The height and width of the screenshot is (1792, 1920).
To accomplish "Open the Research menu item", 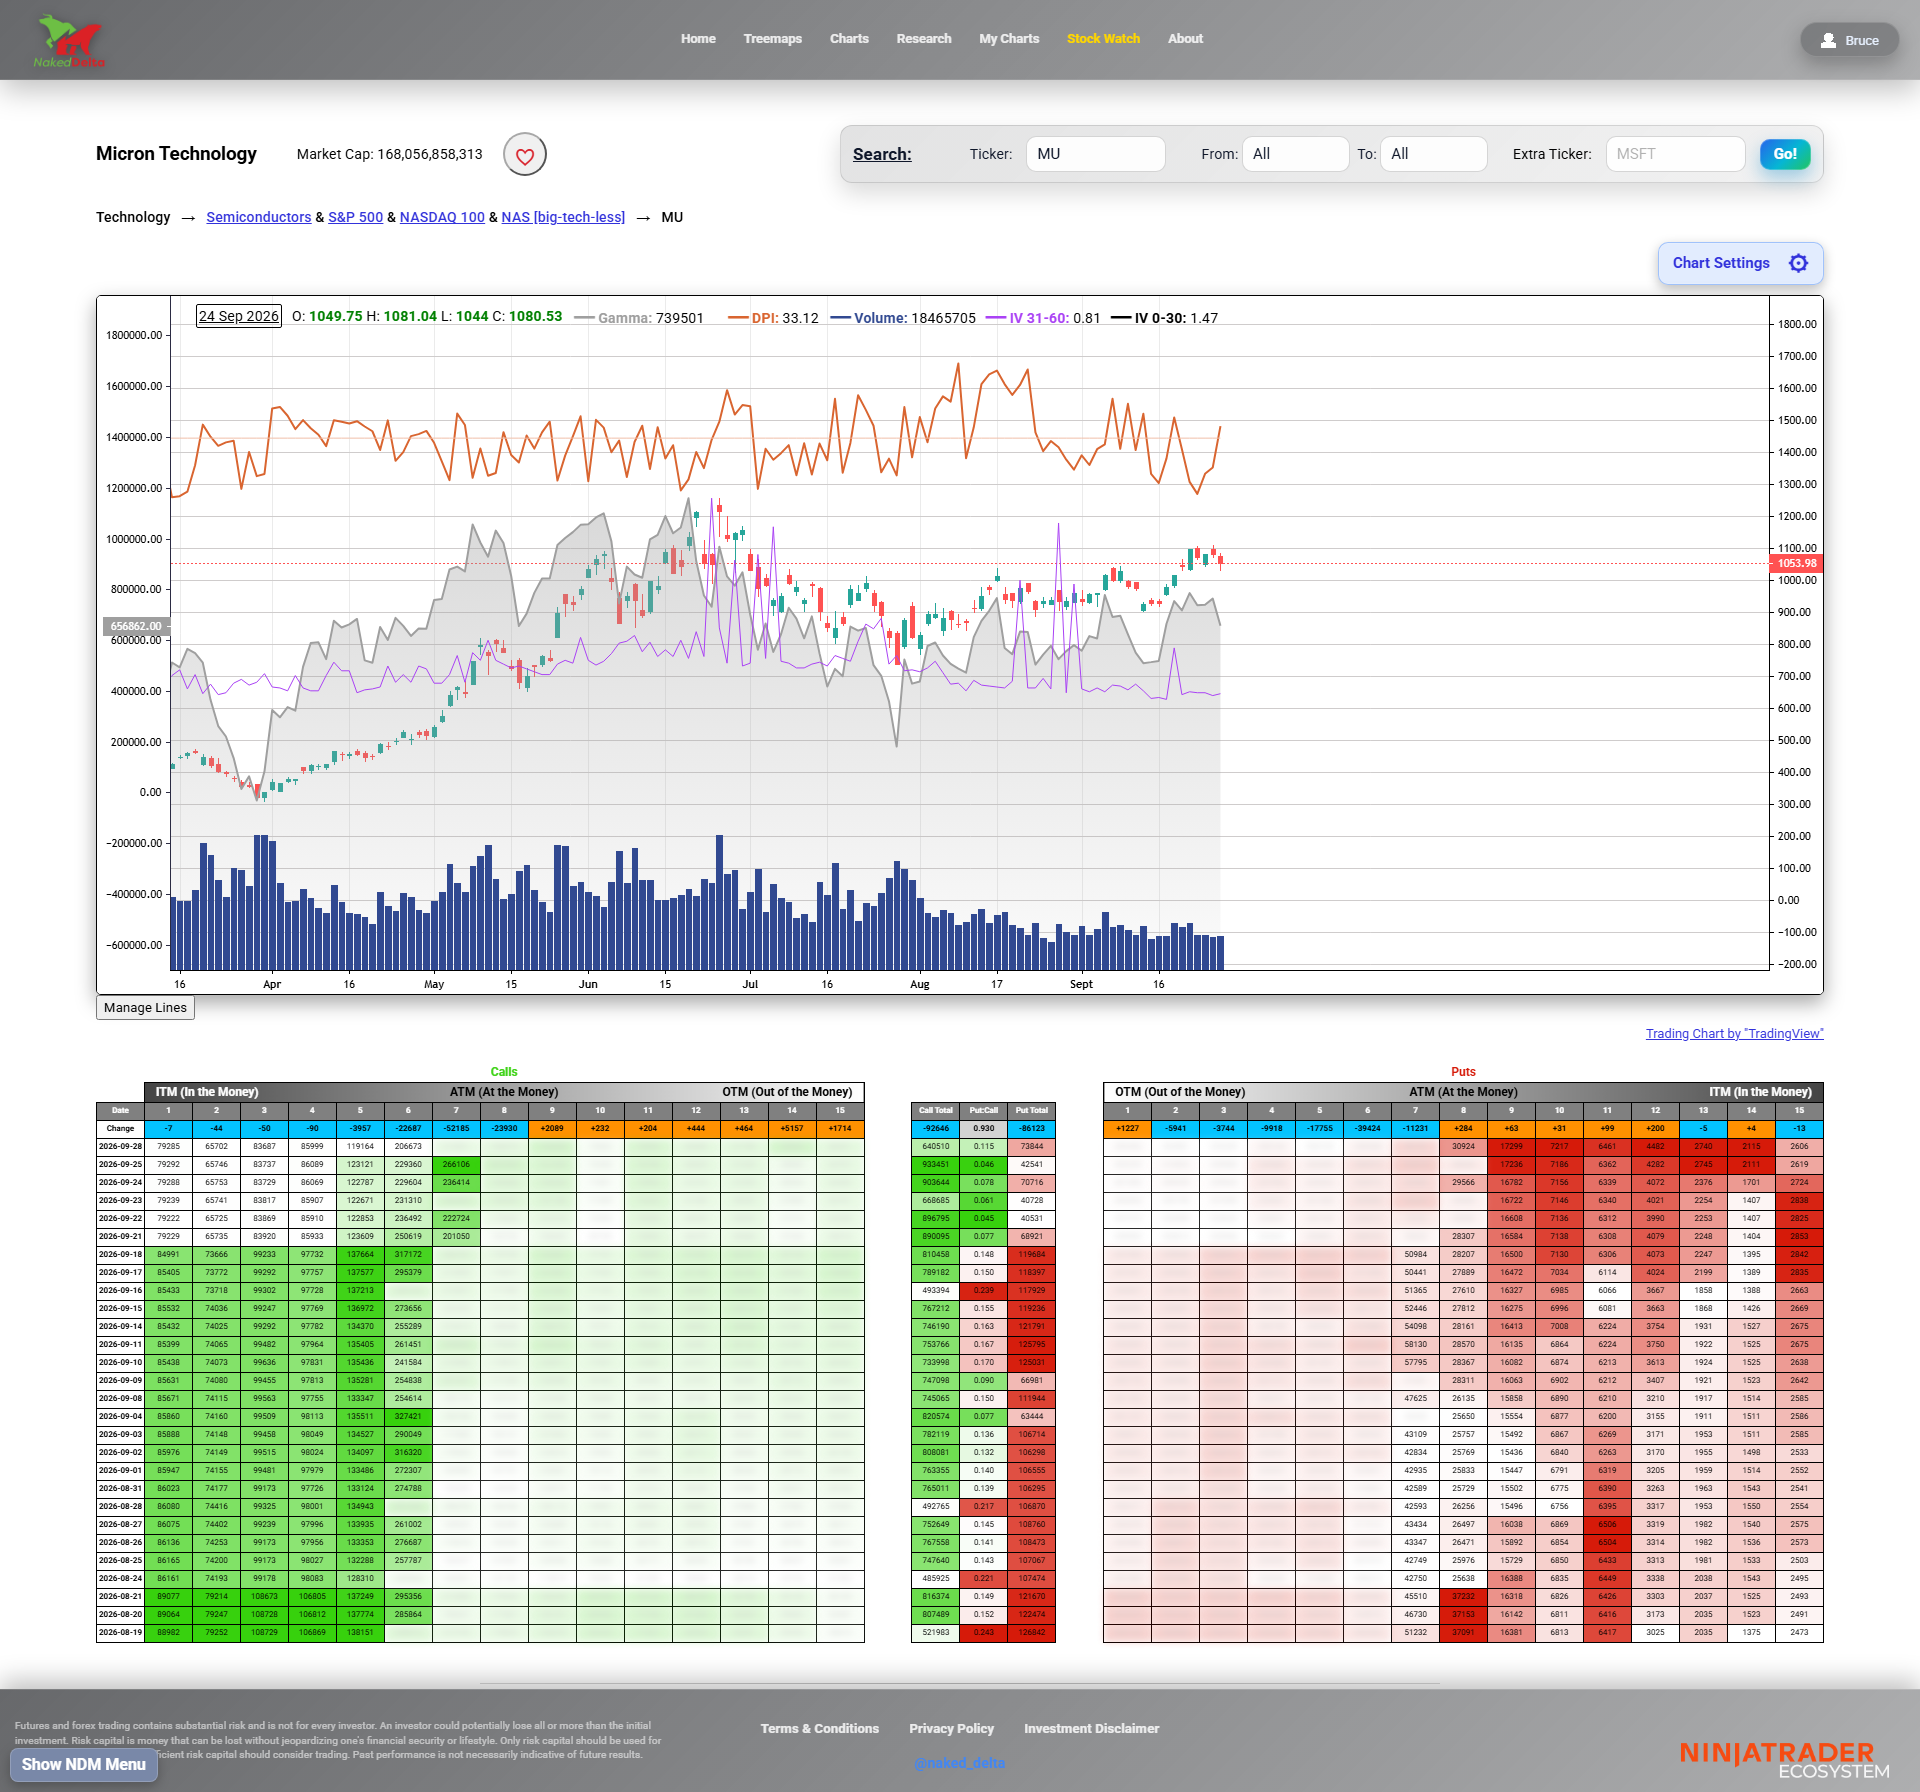I will [x=924, y=39].
